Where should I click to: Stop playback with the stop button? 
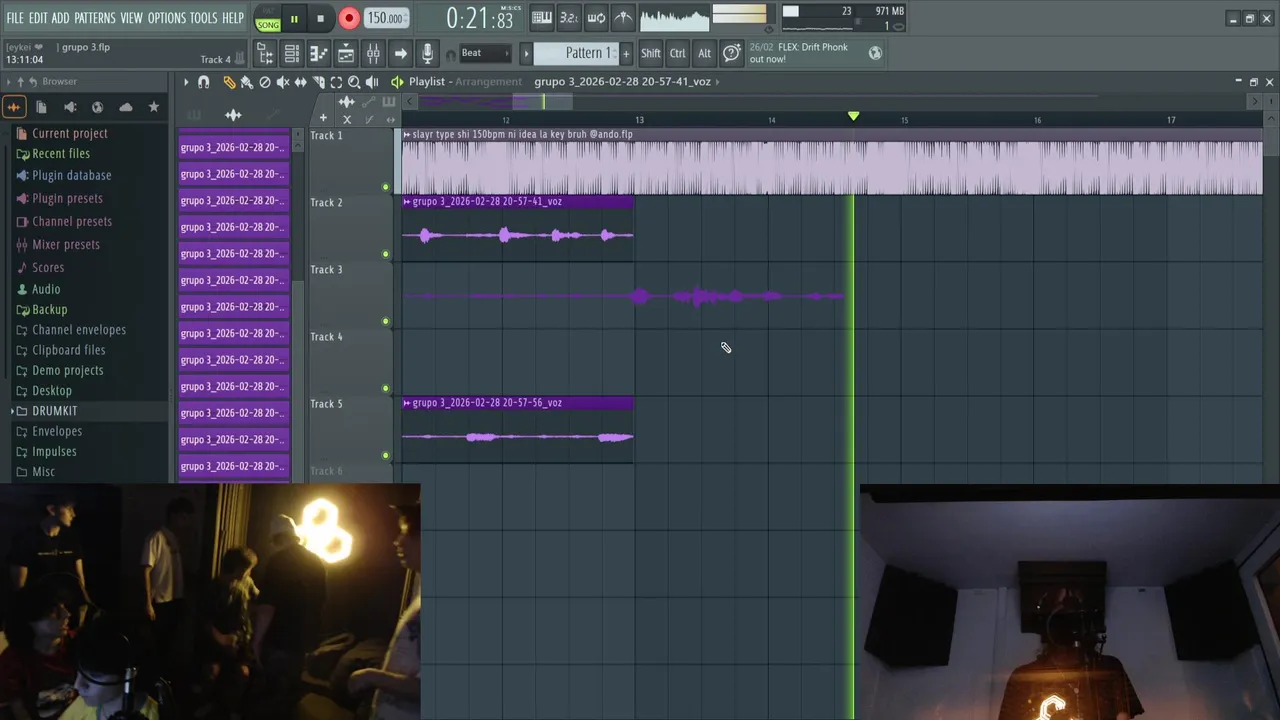(320, 18)
